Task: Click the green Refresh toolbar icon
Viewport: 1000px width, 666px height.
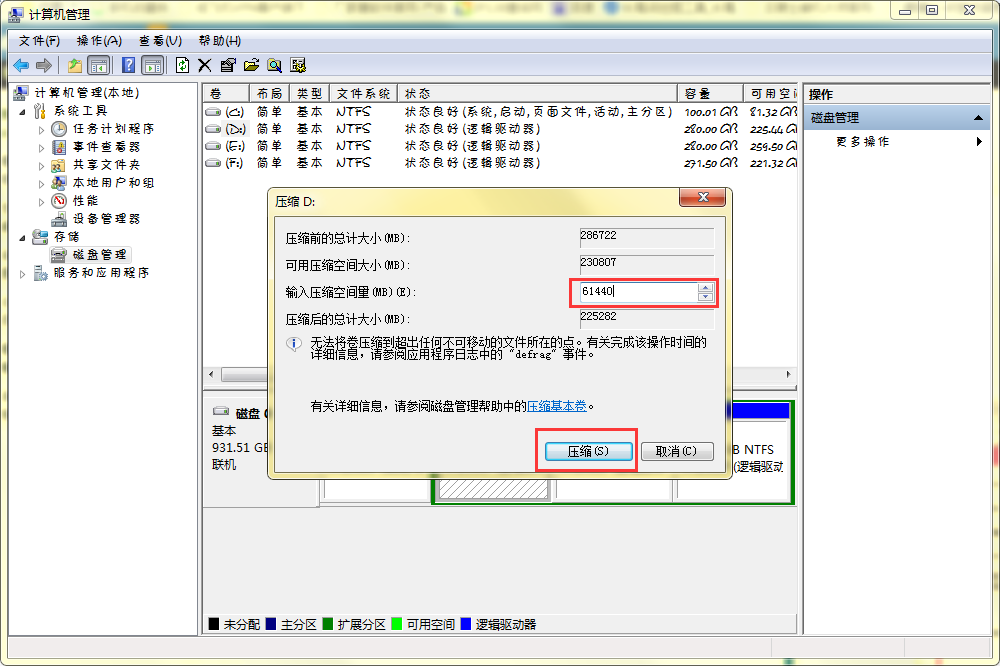Action: tap(182, 65)
